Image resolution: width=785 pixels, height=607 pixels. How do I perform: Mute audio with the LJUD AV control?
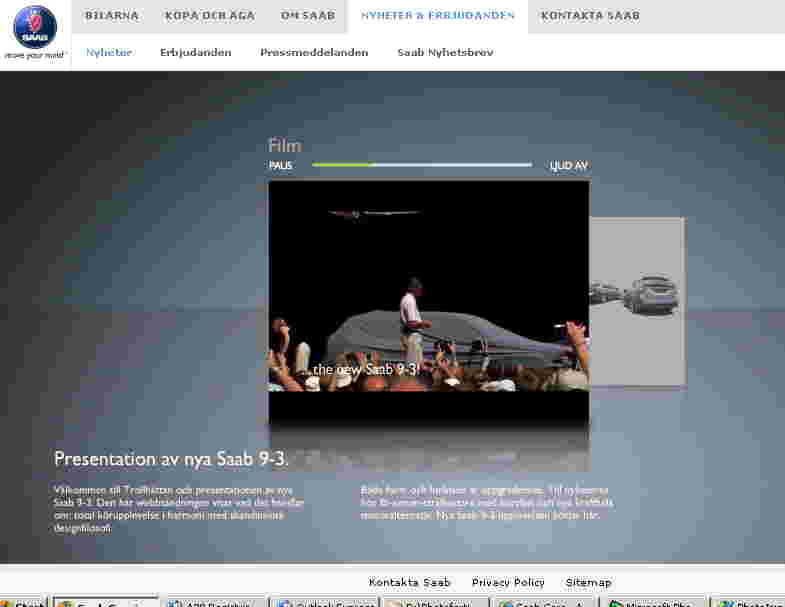tap(568, 165)
